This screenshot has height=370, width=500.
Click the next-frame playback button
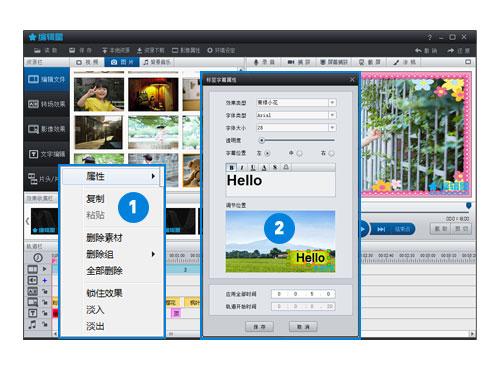pyautogui.click(x=381, y=229)
